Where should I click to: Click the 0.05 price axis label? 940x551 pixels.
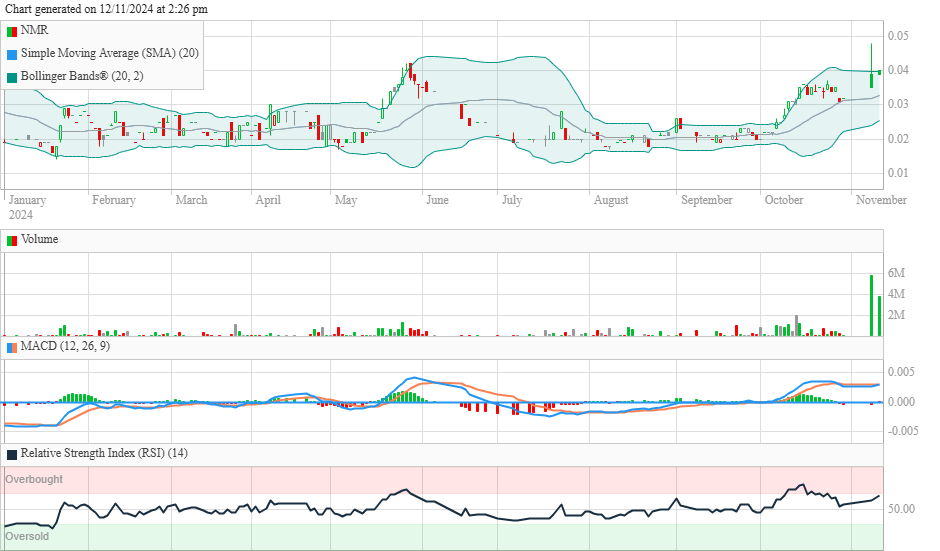pyautogui.click(x=898, y=36)
